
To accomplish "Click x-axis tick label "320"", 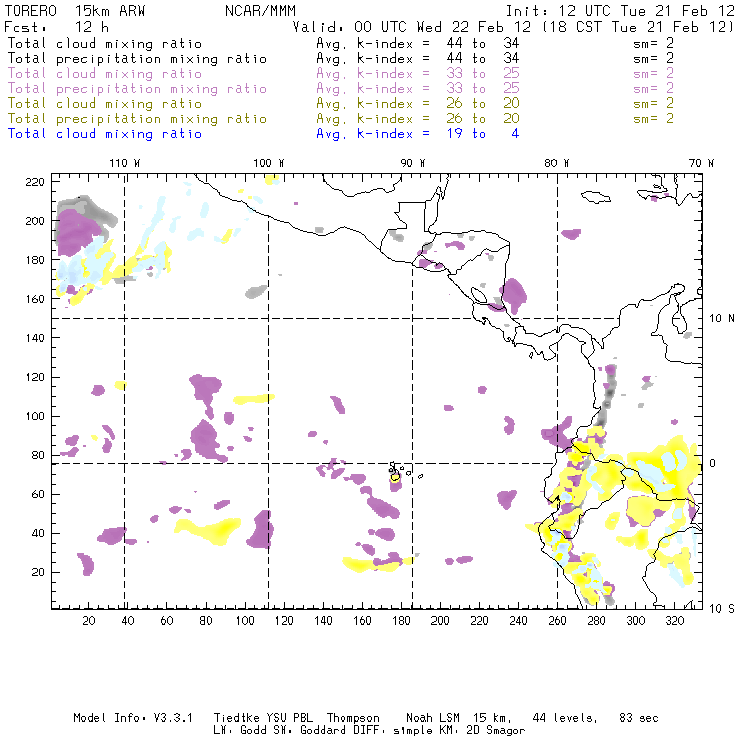I will [674, 621].
